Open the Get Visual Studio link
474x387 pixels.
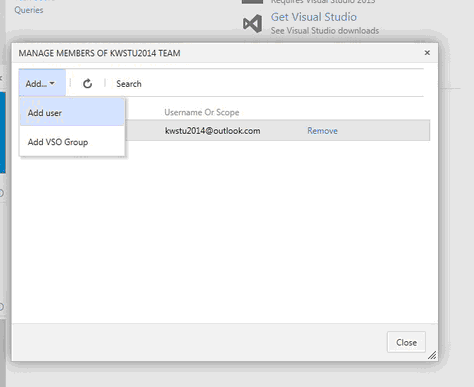(x=314, y=17)
